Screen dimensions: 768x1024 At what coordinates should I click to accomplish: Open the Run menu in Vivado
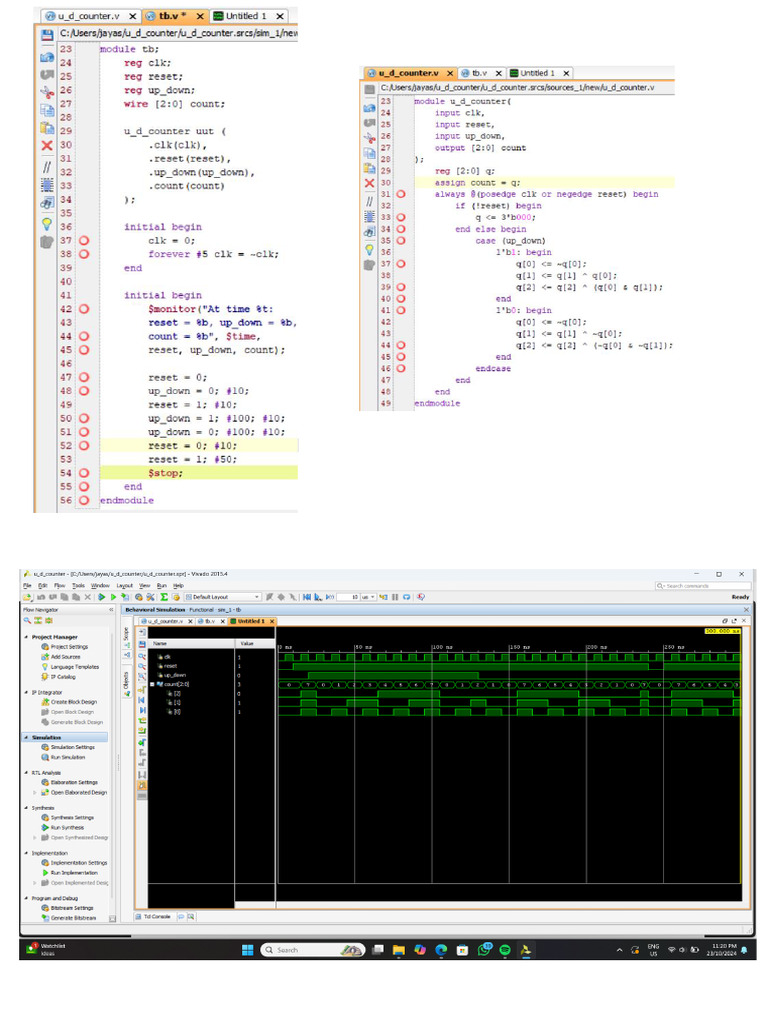click(x=161, y=586)
